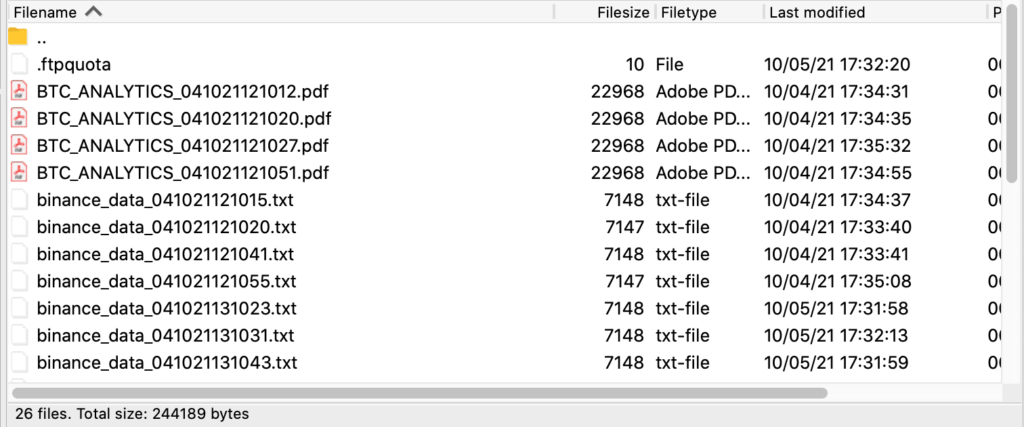Click PDF icon of BTC_ANALYTICS_041021121020.pdf
The height and width of the screenshot is (427, 1024).
[20, 119]
